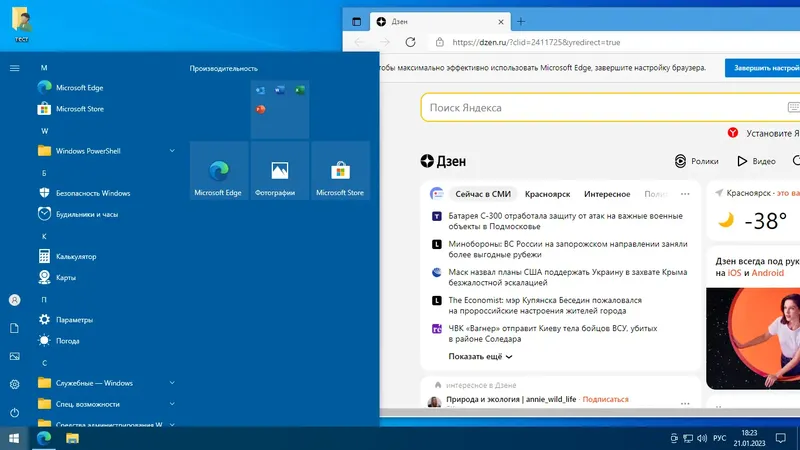Open Settings gear in Start sidebar
800x450 pixels.
pos(14,384)
